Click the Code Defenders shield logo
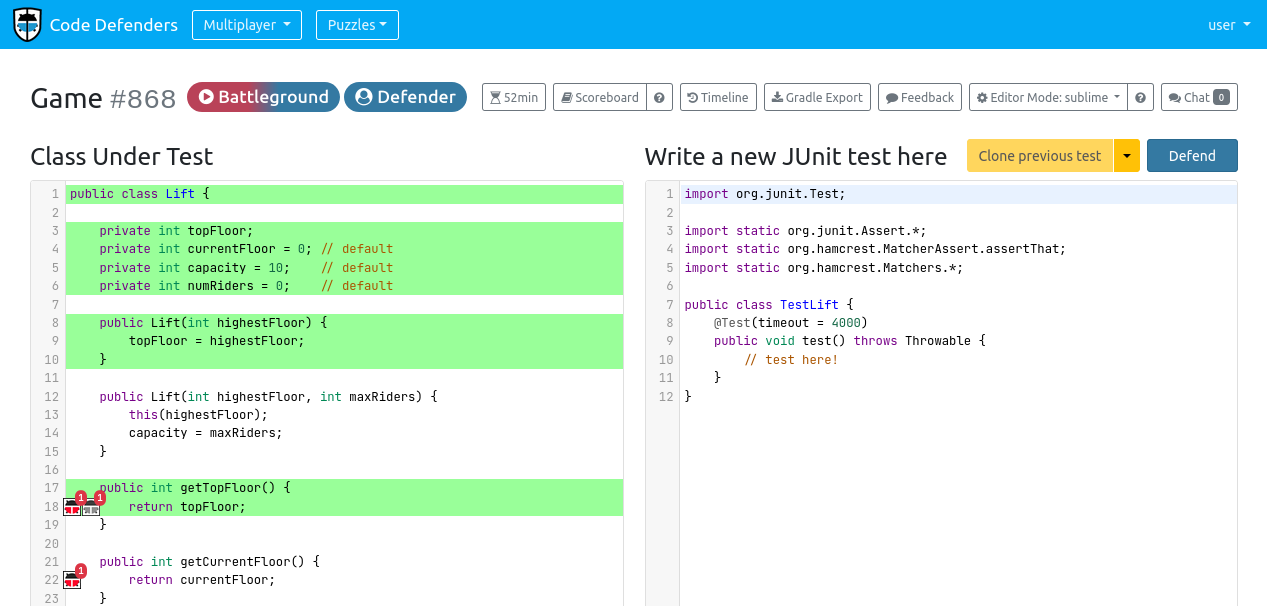 [27, 24]
